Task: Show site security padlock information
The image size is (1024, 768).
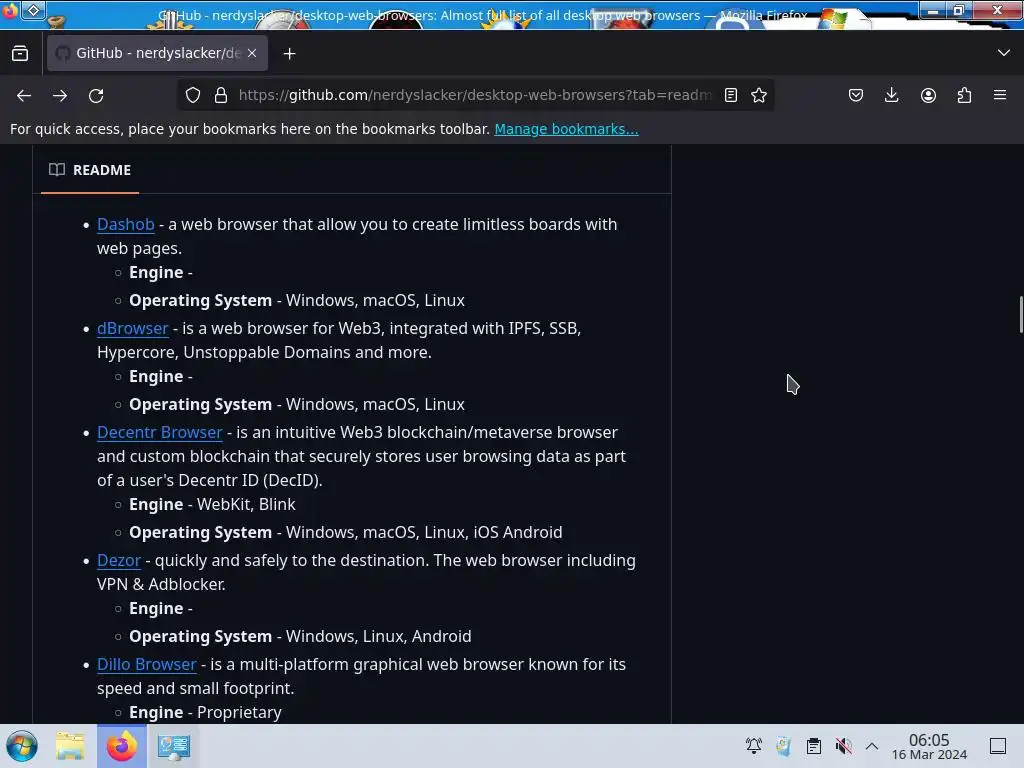Action: click(221, 95)
